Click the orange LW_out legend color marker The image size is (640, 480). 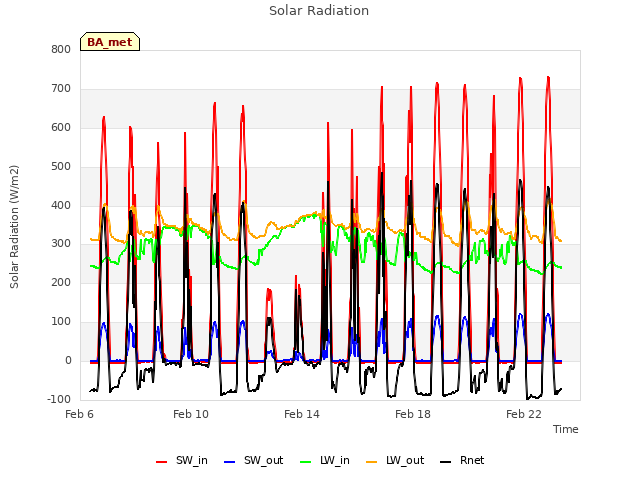[371, 462]
